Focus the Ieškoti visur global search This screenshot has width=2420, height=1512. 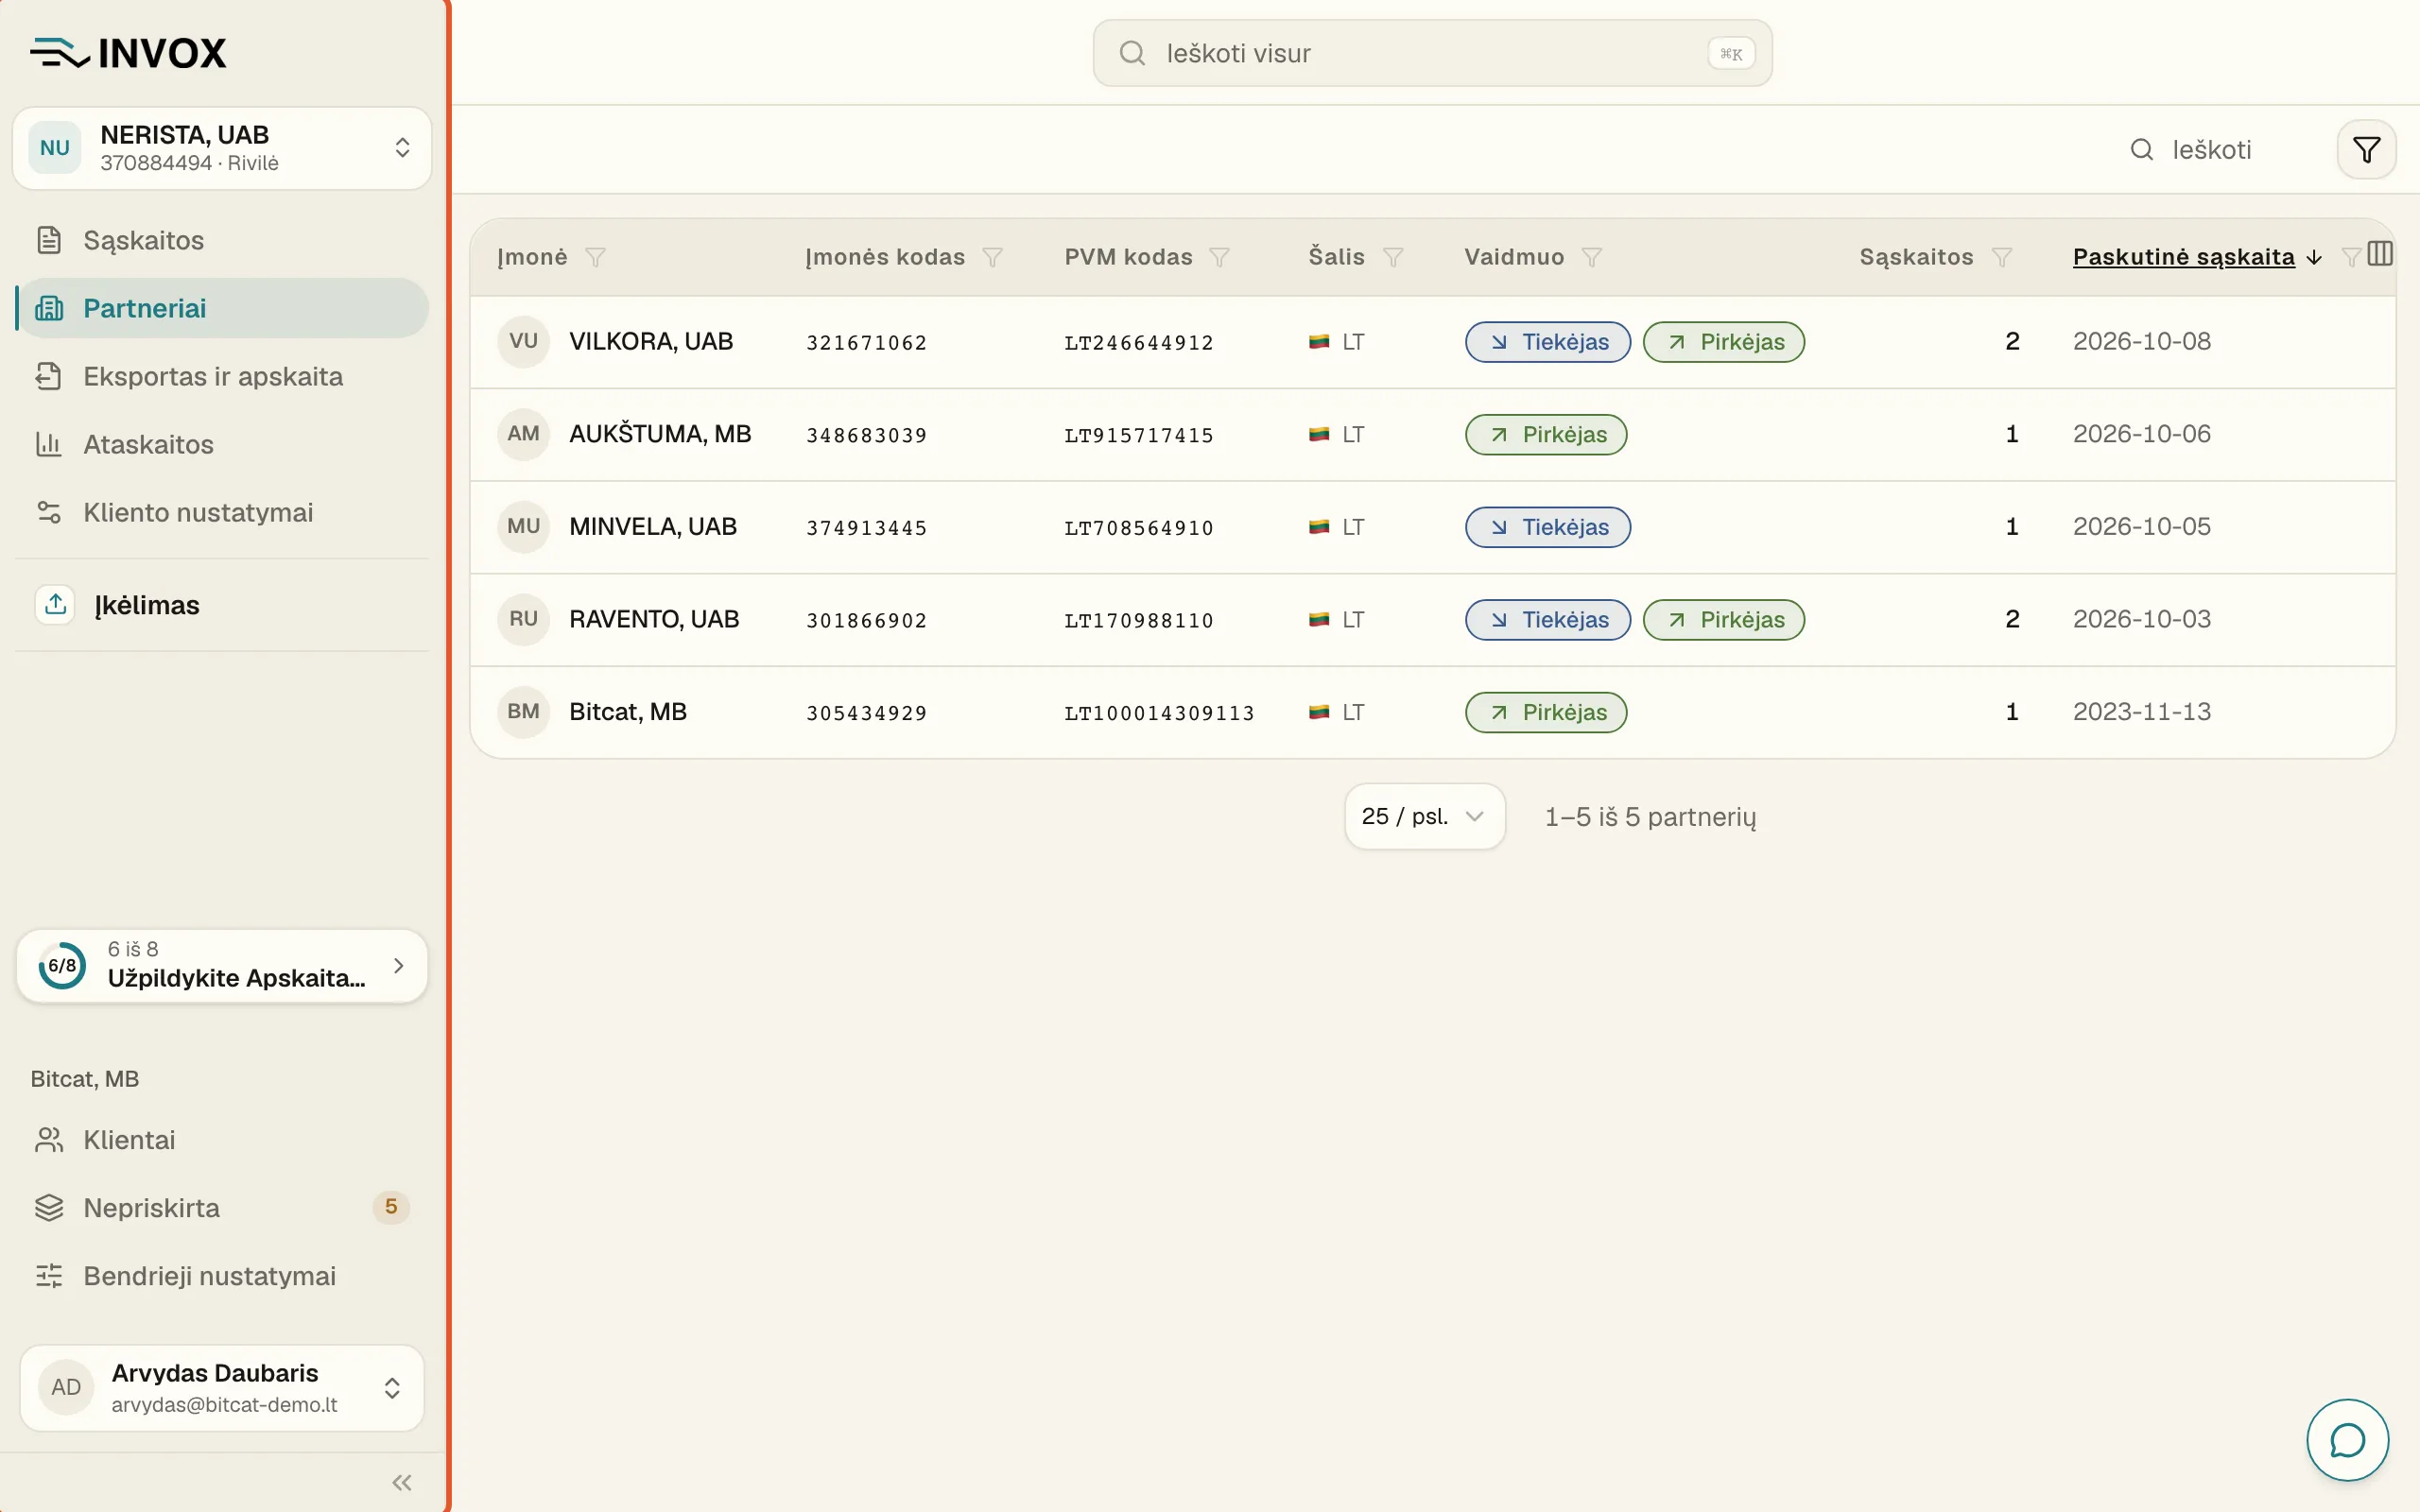pos(1432,53)
